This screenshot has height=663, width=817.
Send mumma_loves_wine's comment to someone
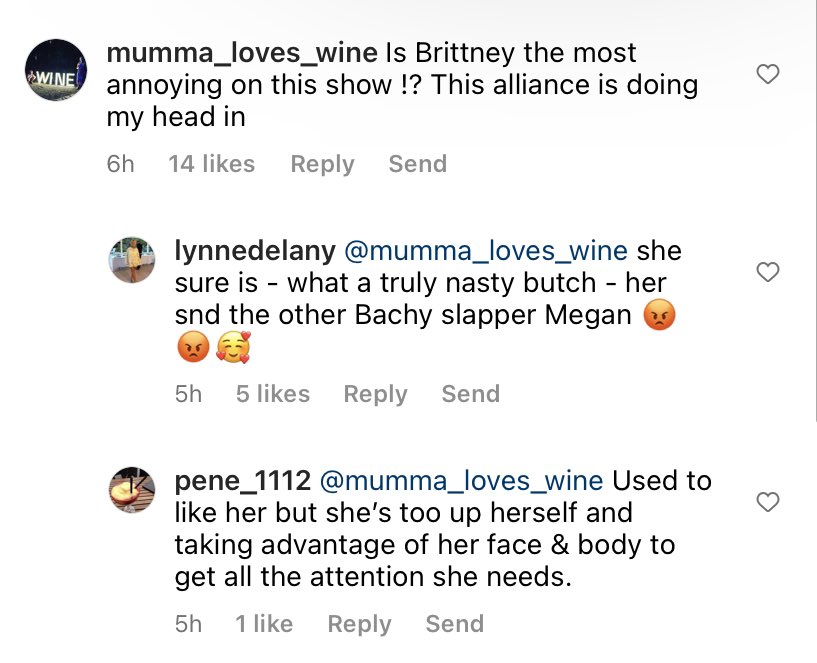tap(418, 164)
